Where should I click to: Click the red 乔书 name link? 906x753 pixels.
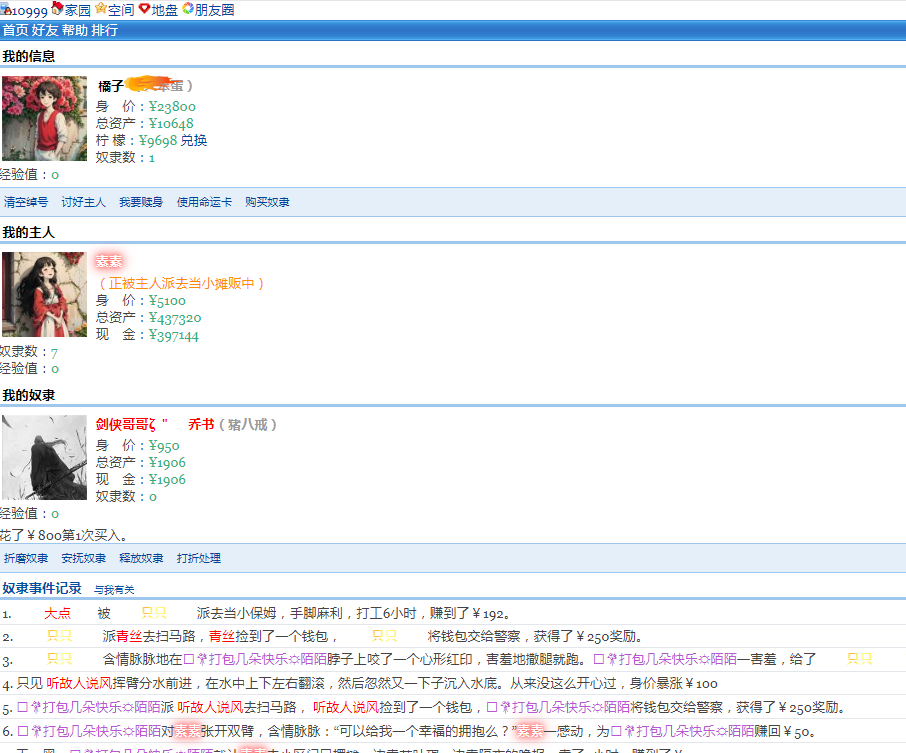coord(201,425)
